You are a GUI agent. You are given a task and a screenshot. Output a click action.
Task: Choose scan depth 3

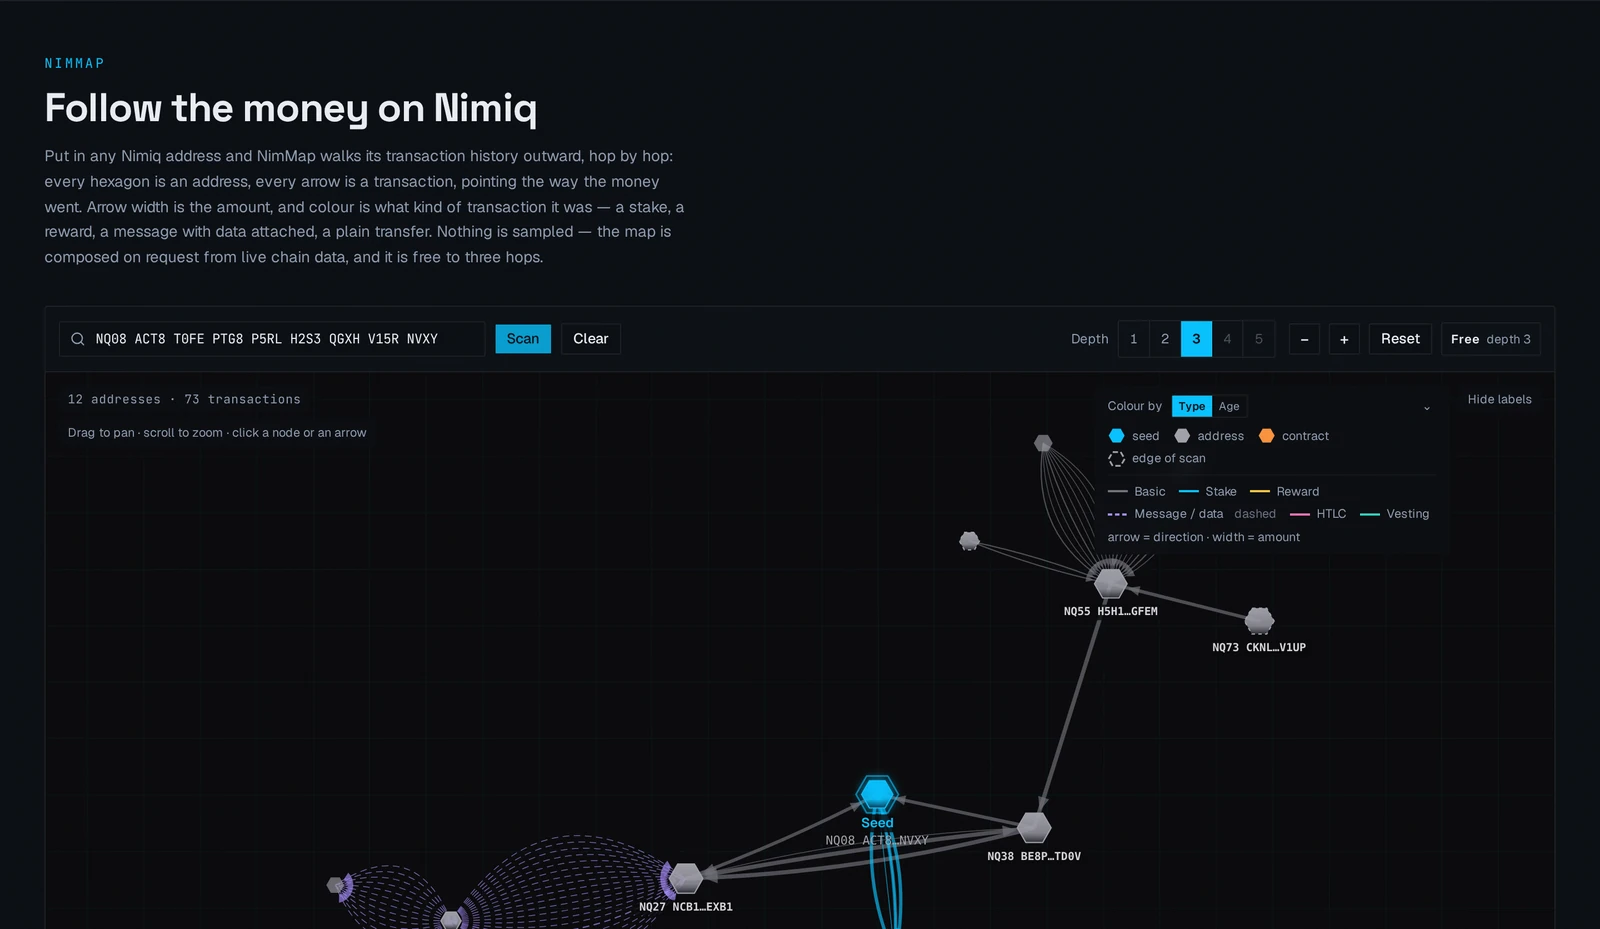coord(1196,339)
